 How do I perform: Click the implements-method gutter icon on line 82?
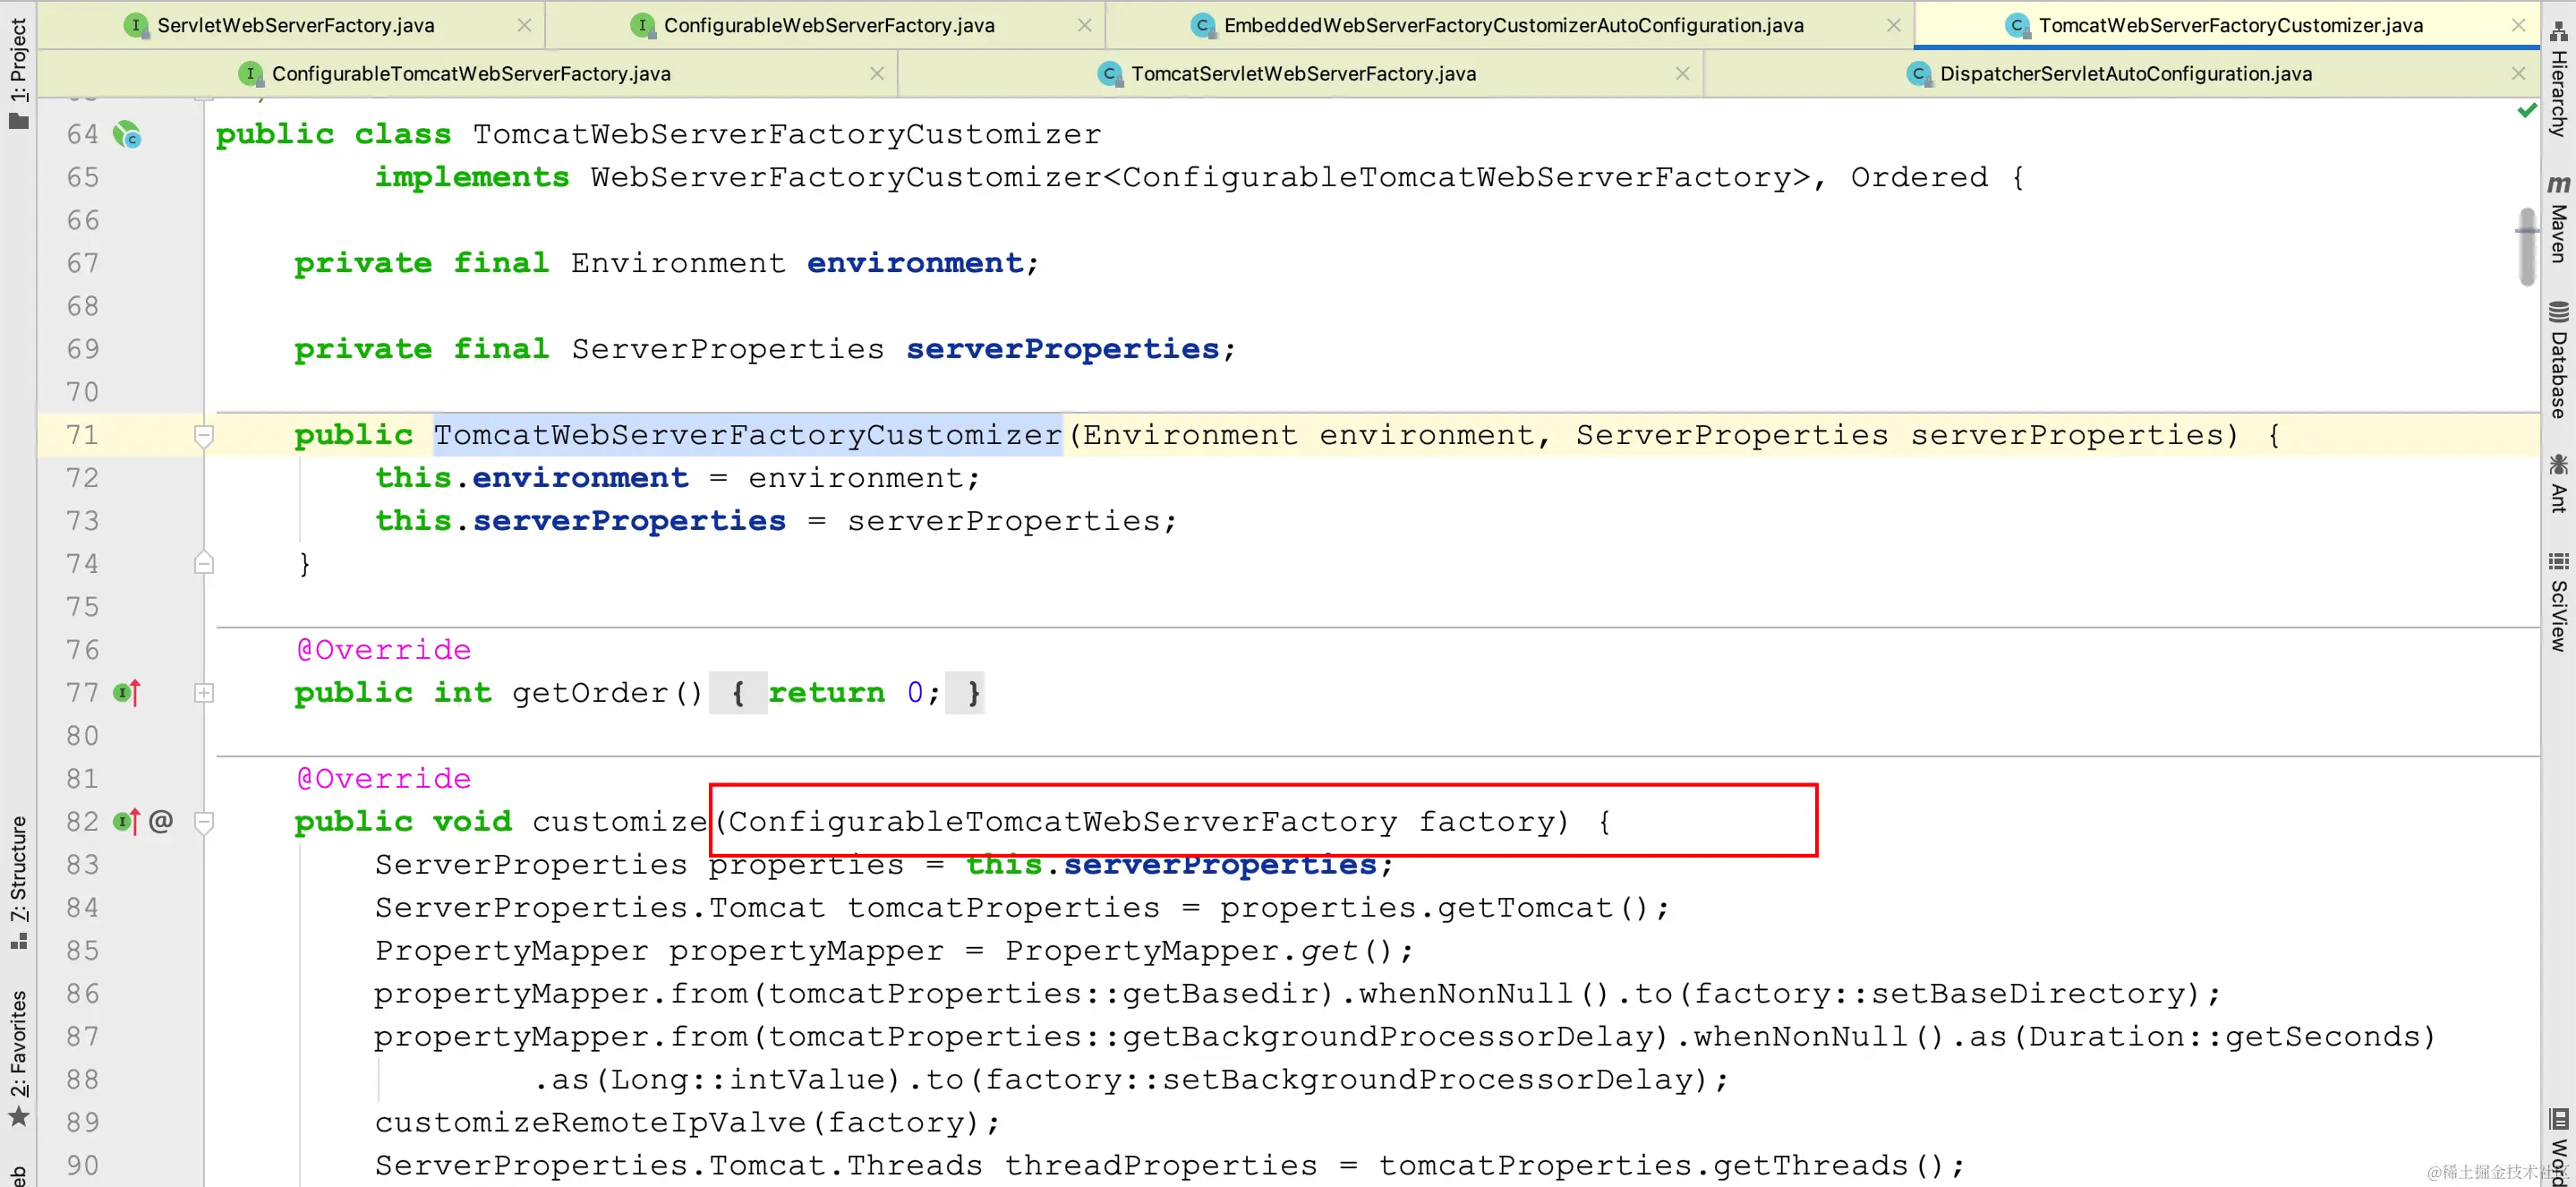click(126, 821)
